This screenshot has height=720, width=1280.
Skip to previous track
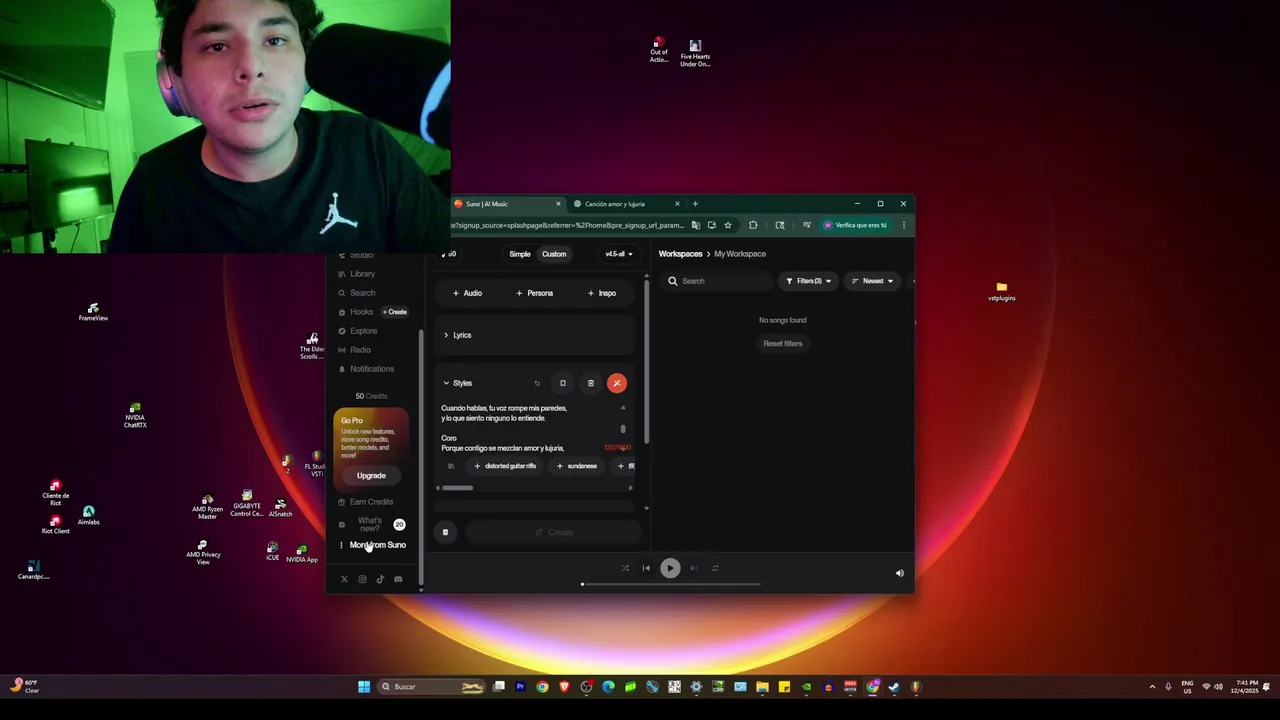646,568
